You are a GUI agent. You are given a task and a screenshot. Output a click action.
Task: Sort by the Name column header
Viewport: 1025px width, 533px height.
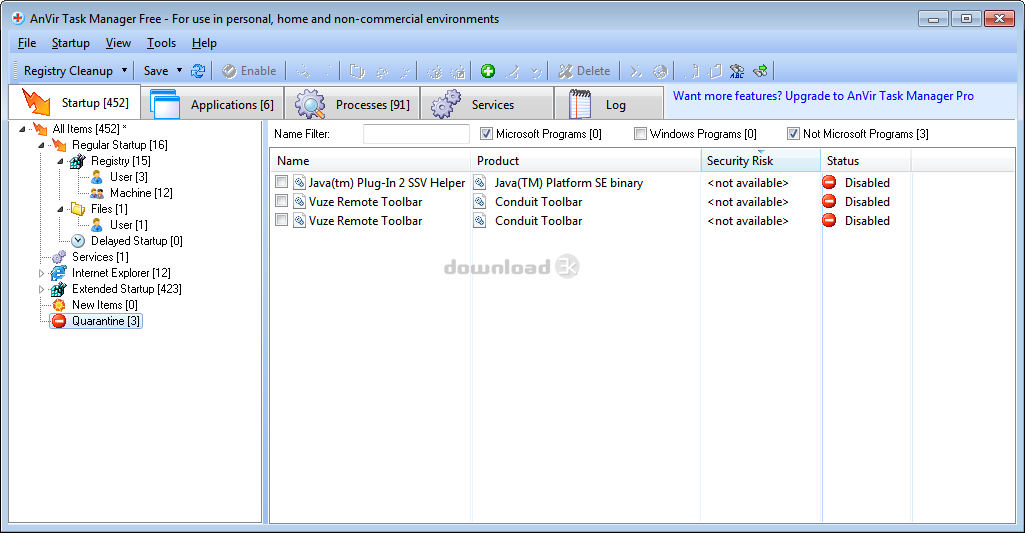[370, 161]
